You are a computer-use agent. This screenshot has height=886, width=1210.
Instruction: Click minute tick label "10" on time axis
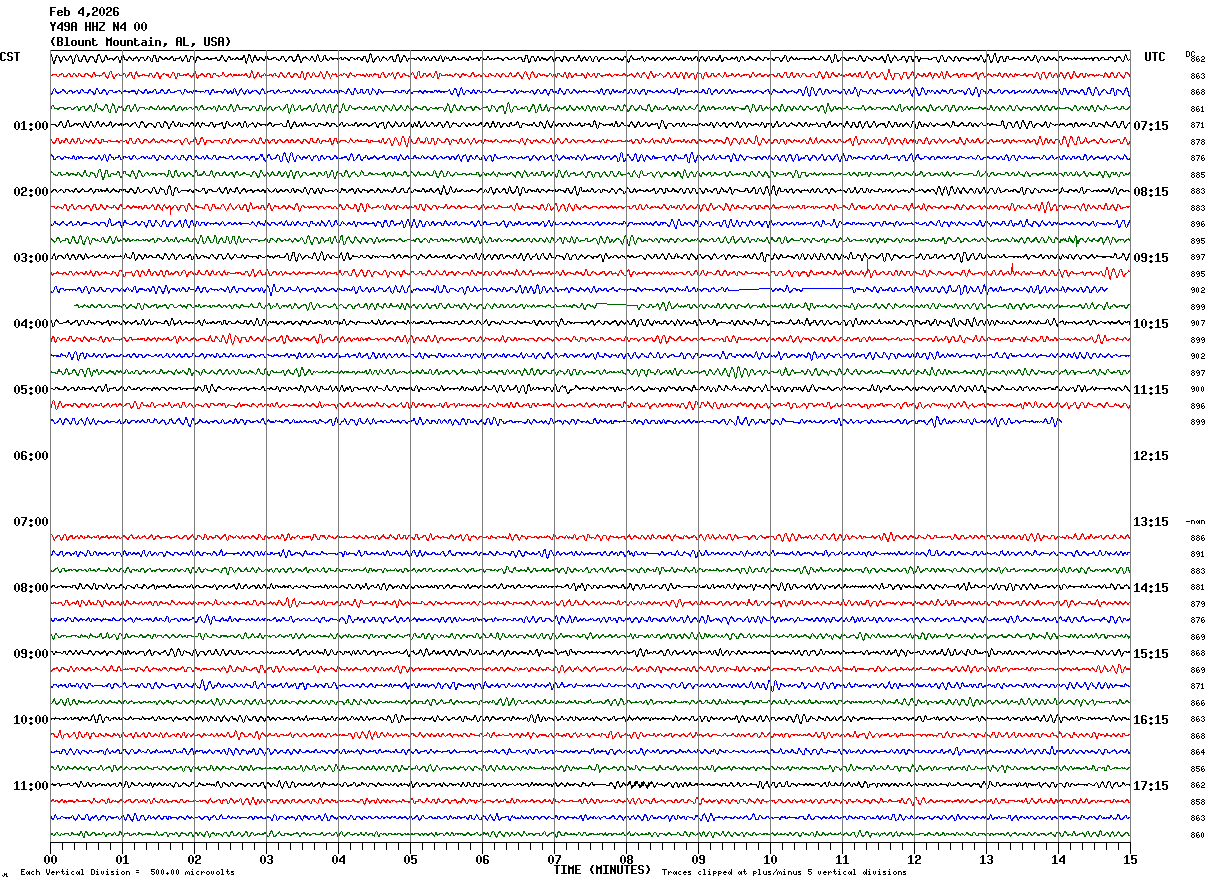click(770, 859)
